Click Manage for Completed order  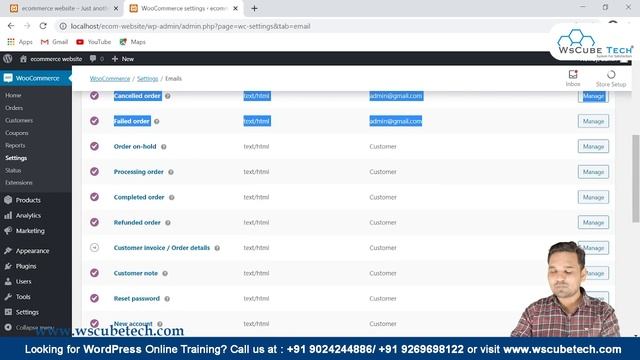point(593,197)
